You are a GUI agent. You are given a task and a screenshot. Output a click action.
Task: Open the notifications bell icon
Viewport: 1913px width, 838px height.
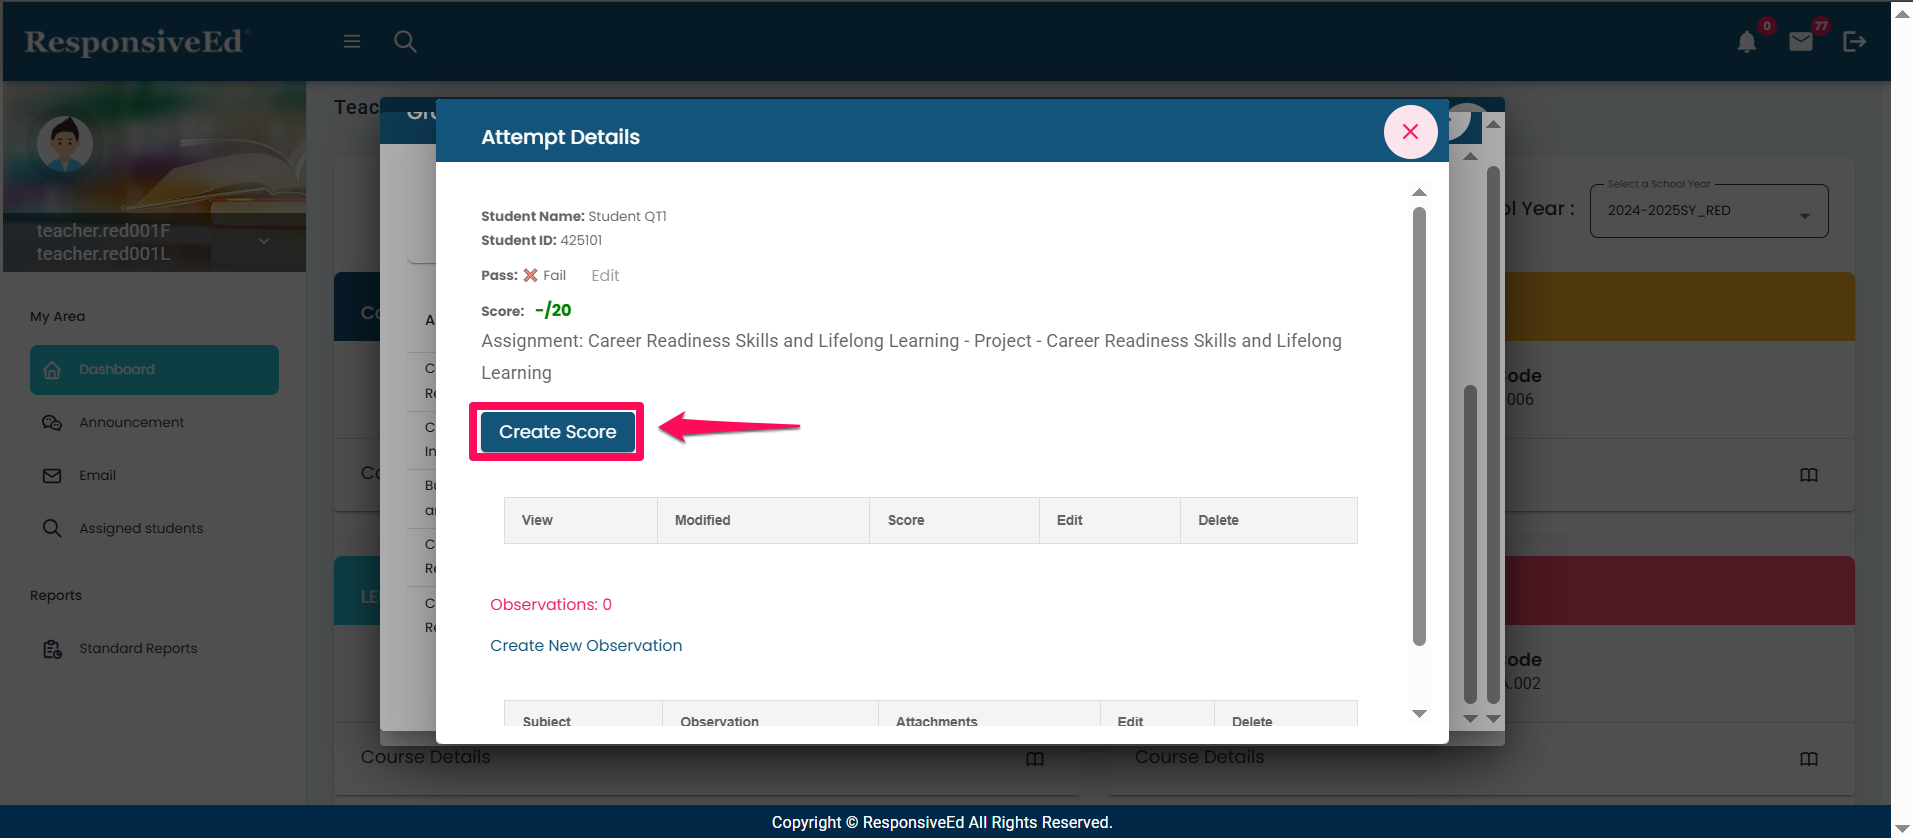[x=1746, y=42]
